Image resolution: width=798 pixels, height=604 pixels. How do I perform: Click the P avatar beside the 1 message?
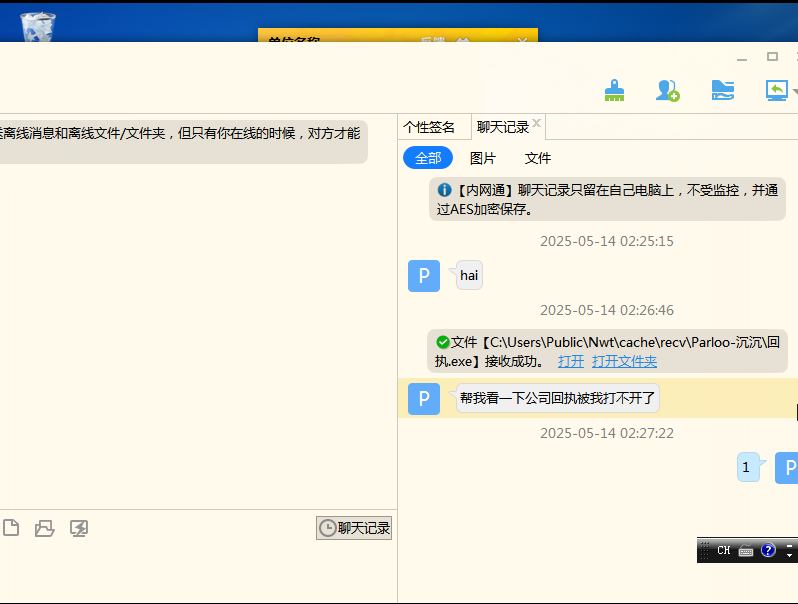coord(787,468)
